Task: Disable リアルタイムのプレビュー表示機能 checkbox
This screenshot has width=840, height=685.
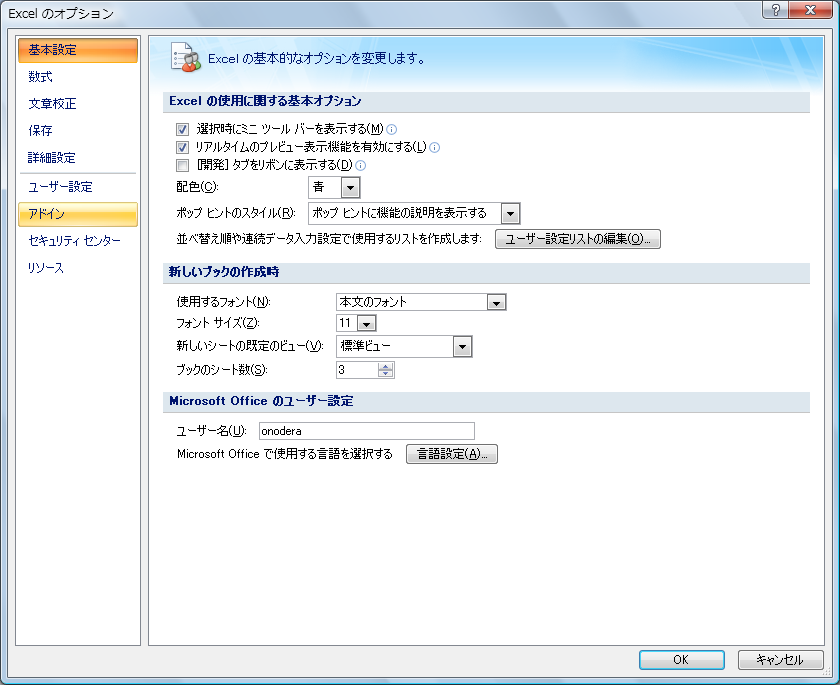Action: click(182, 147)
